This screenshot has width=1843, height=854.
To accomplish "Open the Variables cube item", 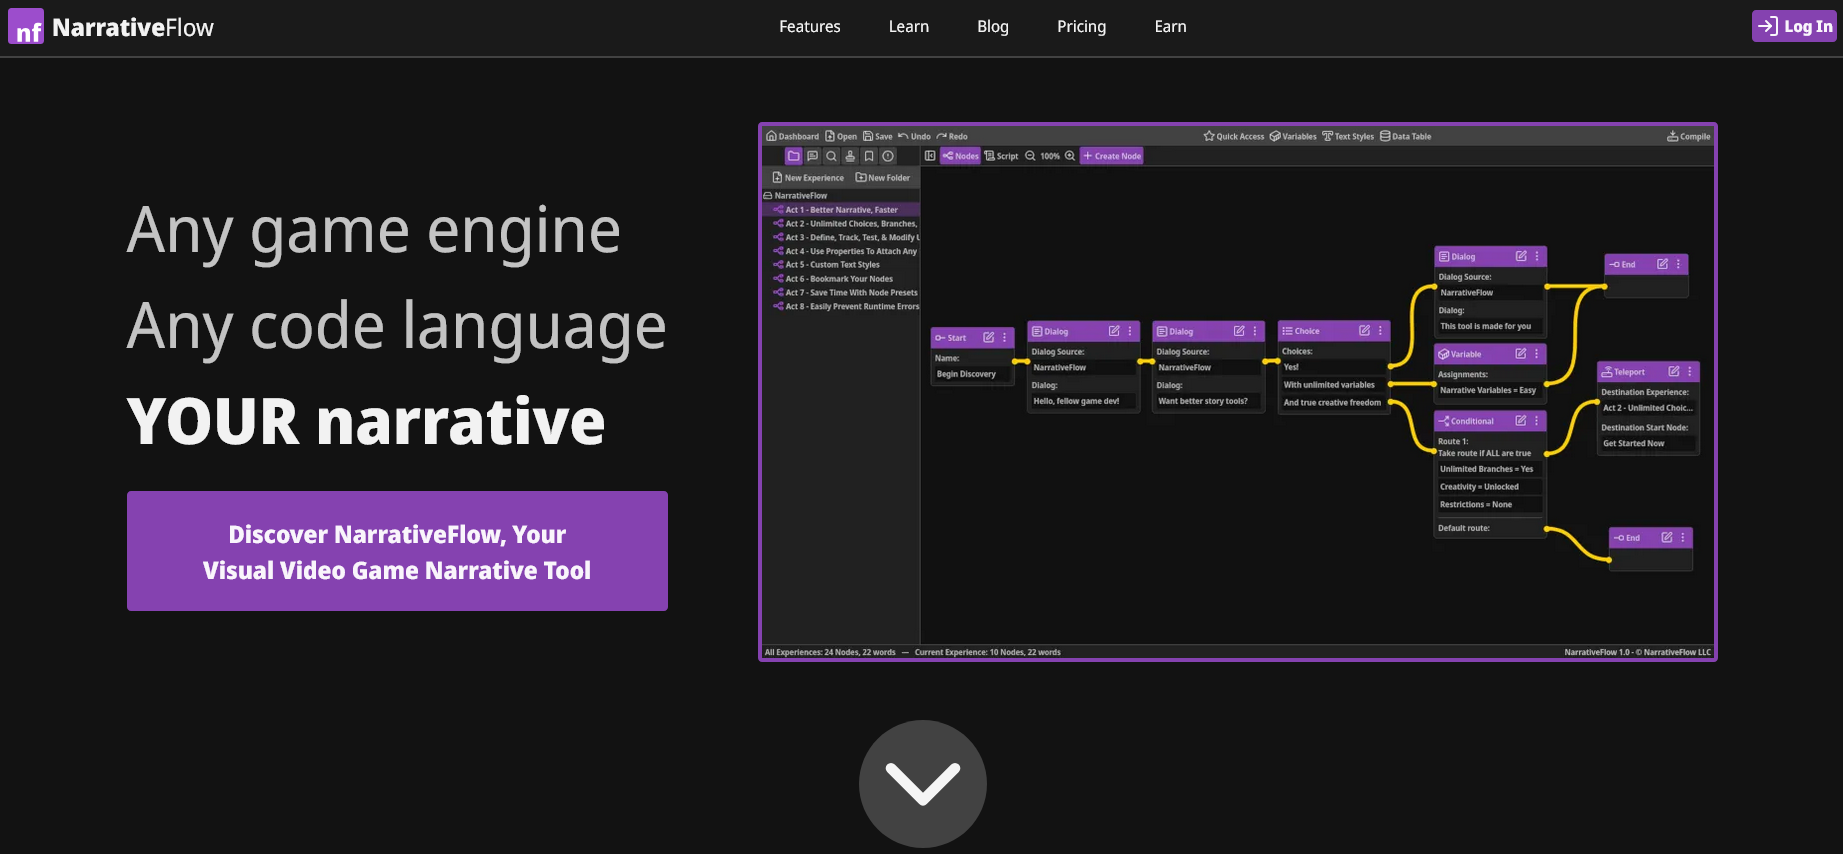I will click(1293, 136).
